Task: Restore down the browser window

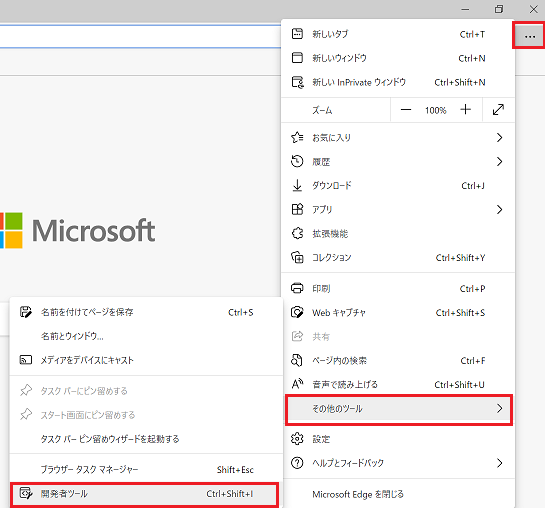Action: coord(499,9)
